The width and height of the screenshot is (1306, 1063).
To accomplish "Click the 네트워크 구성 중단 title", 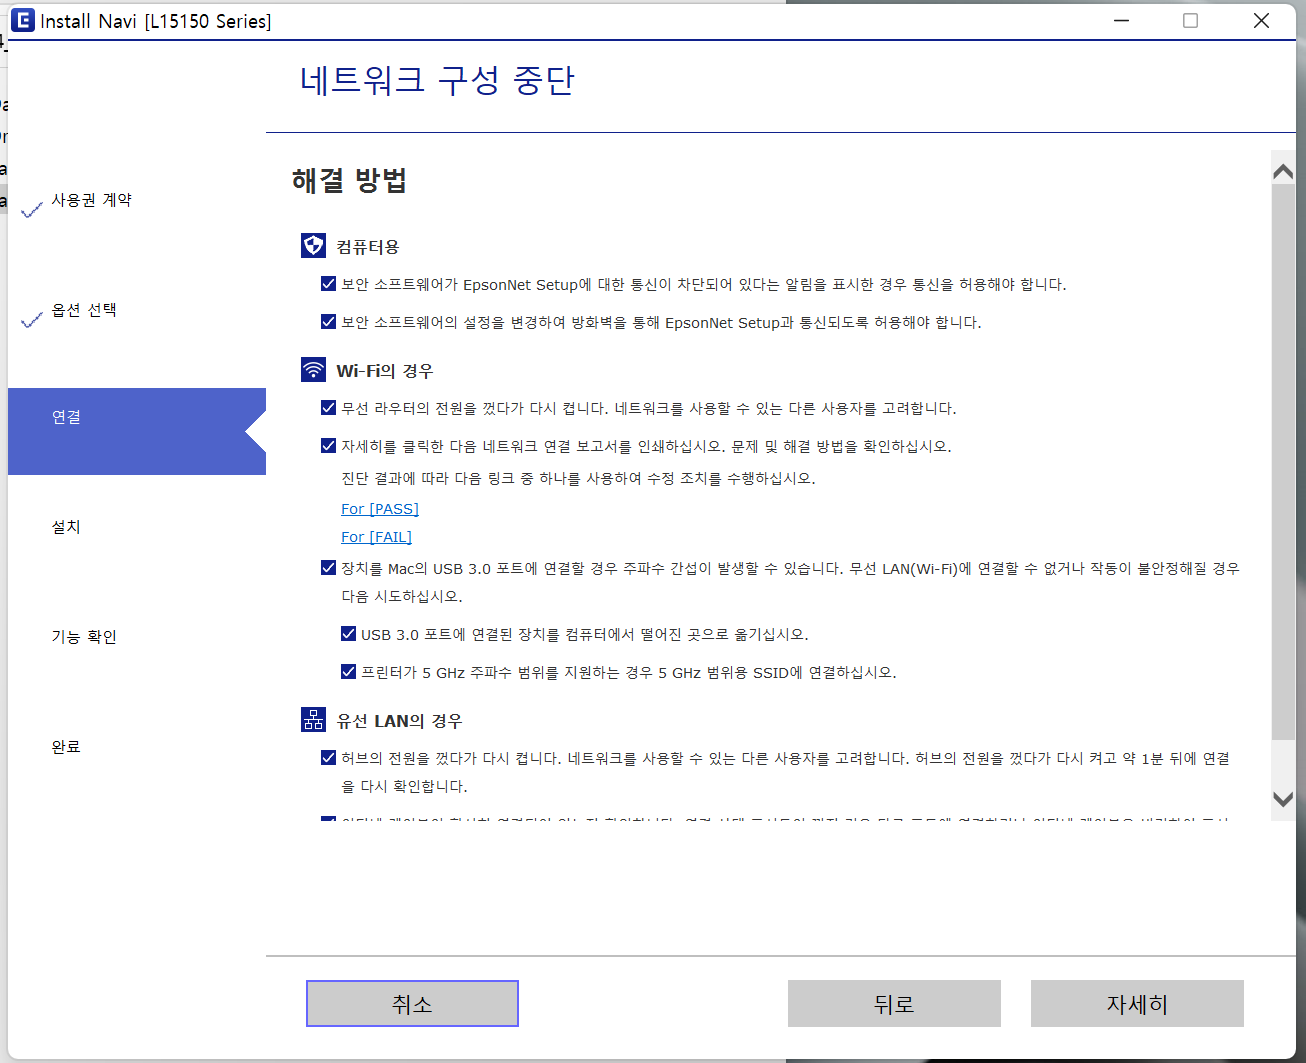I will pyautogui.click(x=437, y=80).
